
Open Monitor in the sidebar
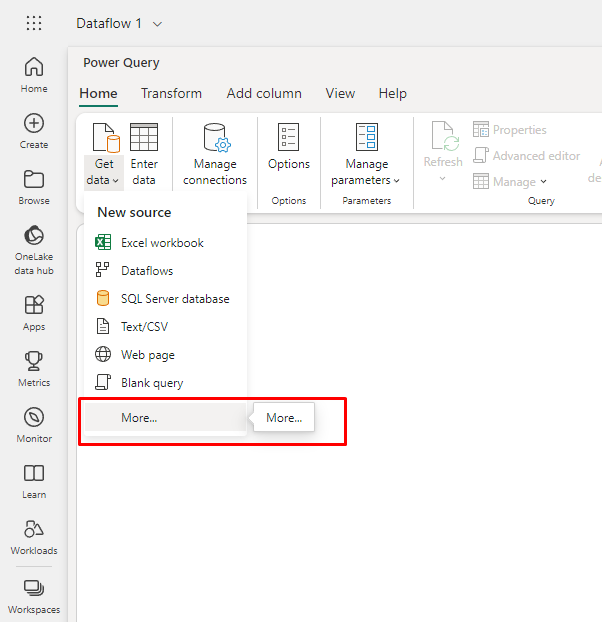(x=34, y=425)
